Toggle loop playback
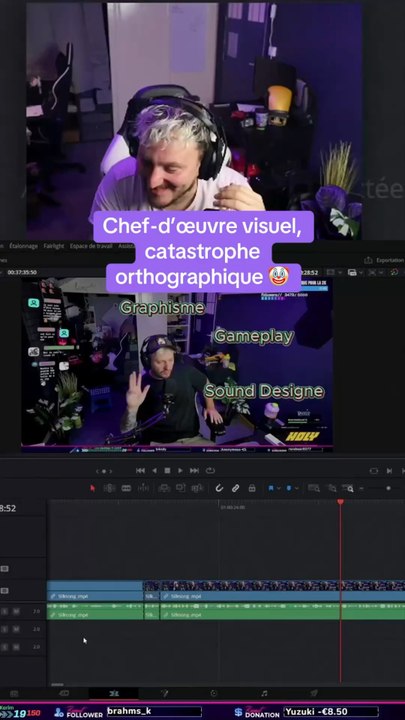Image resolution: width=405 pixels, height=720 pixels. (x=210, y=471)
